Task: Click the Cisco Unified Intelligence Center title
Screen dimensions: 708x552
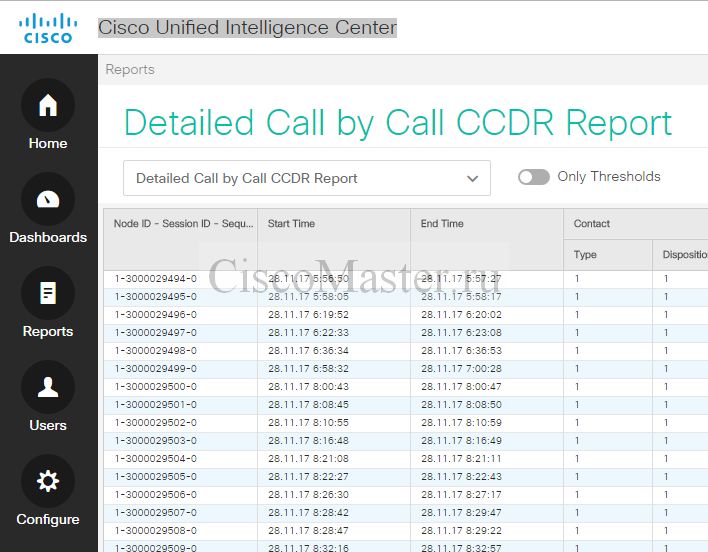Action: coord(247,28)
